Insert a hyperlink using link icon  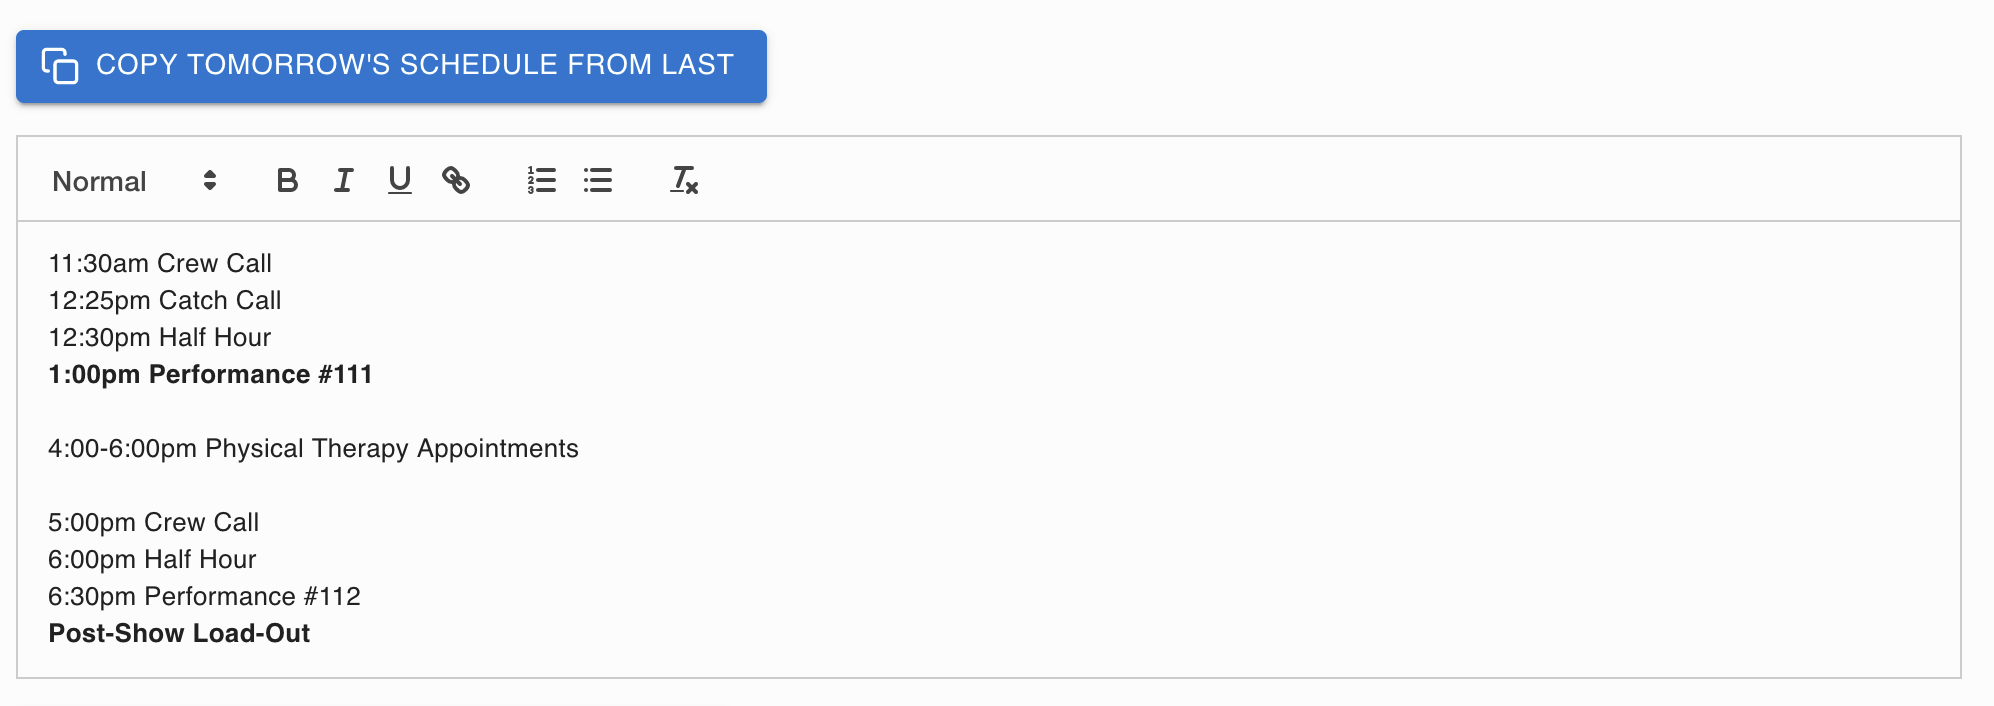pos(456,180)
